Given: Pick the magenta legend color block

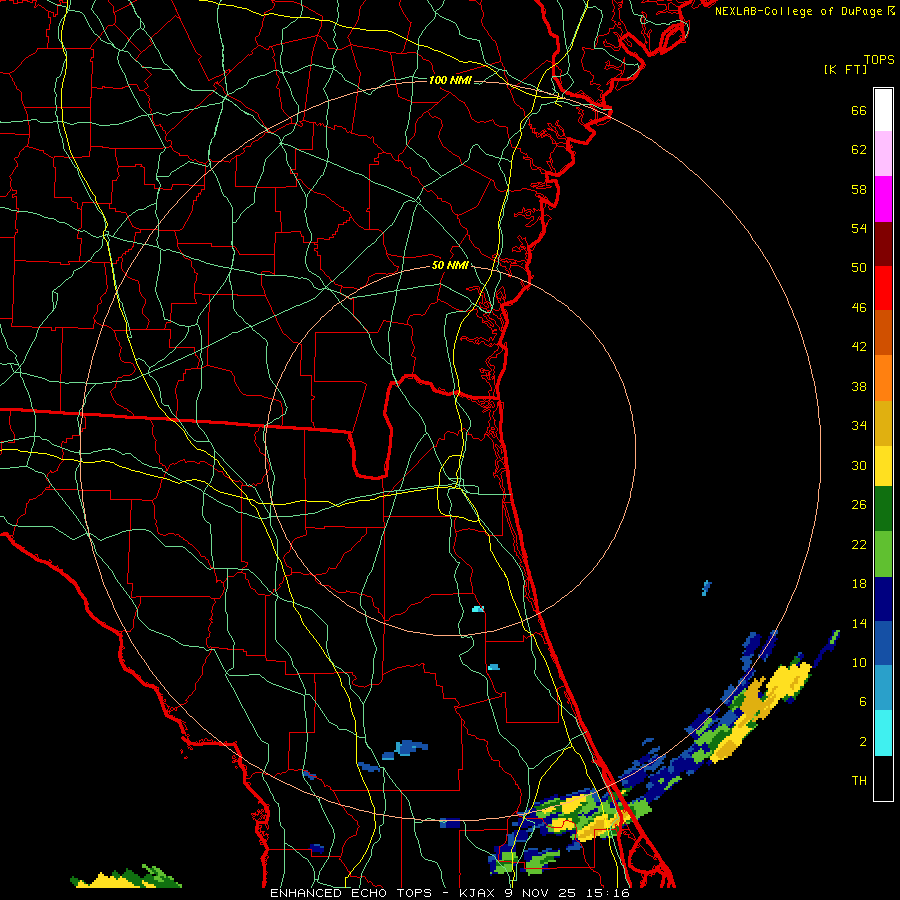Looking at the screenshot, I should [x=883, y=199].
